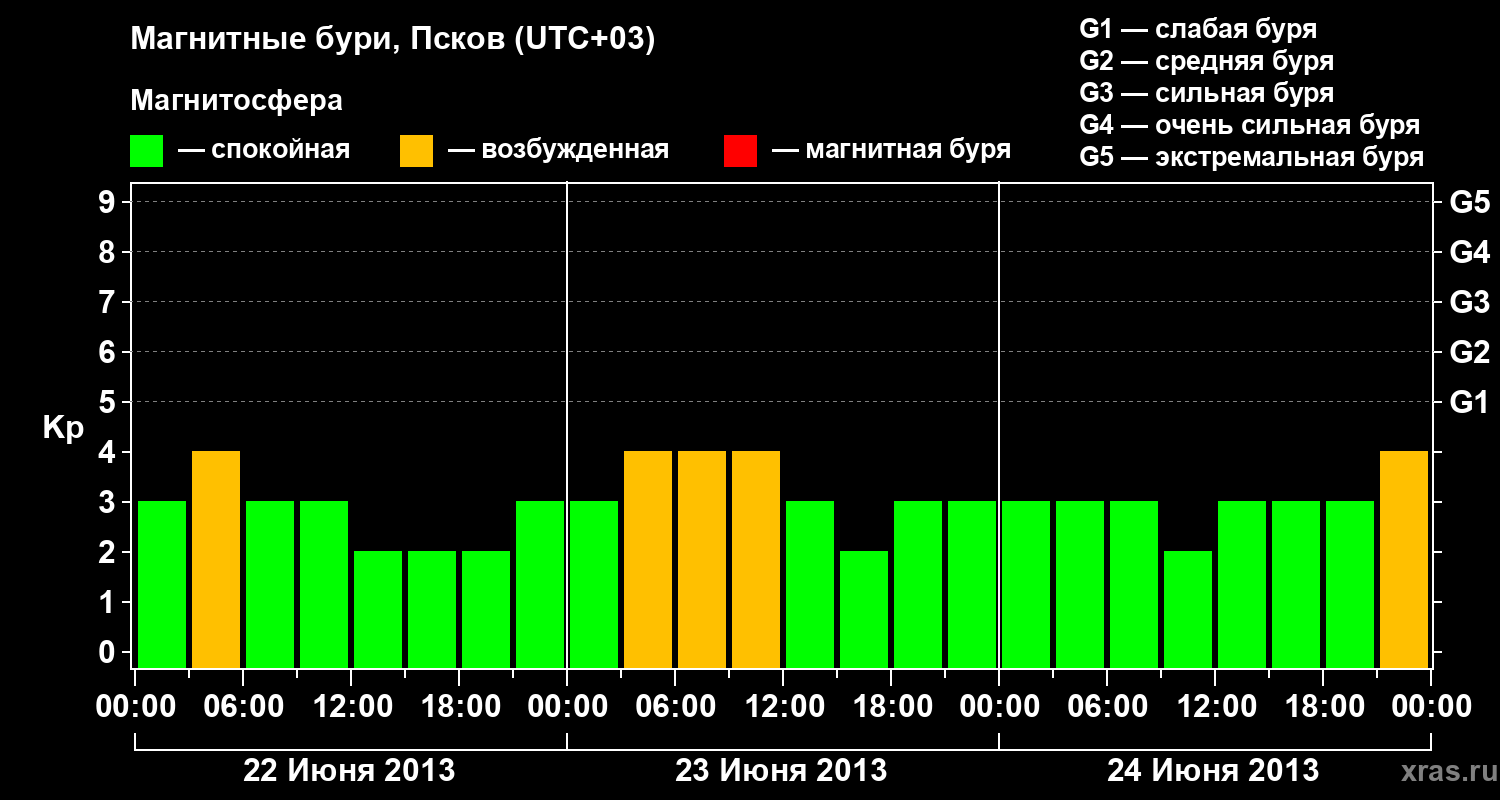Click the orange 22 June 03:00–06:00 bar
1500x800 pixels.
[216, 559]
